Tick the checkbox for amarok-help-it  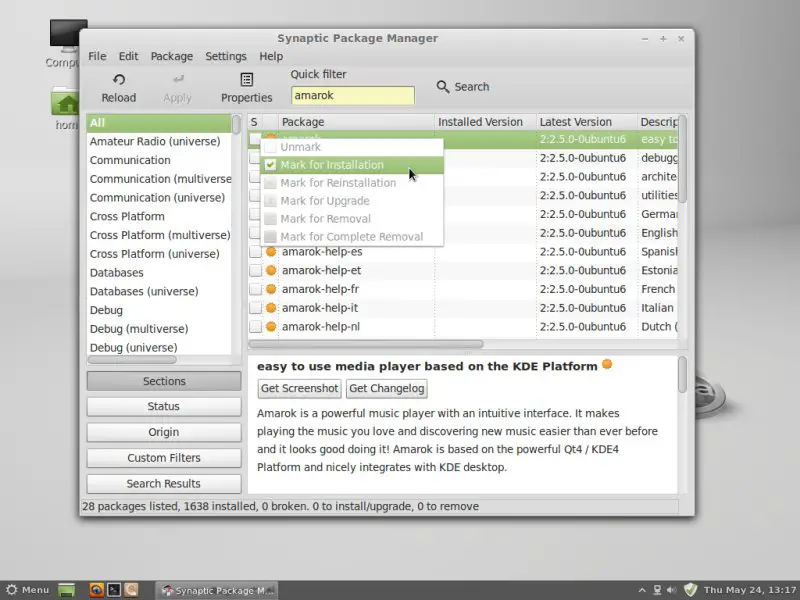pos(255,308)
